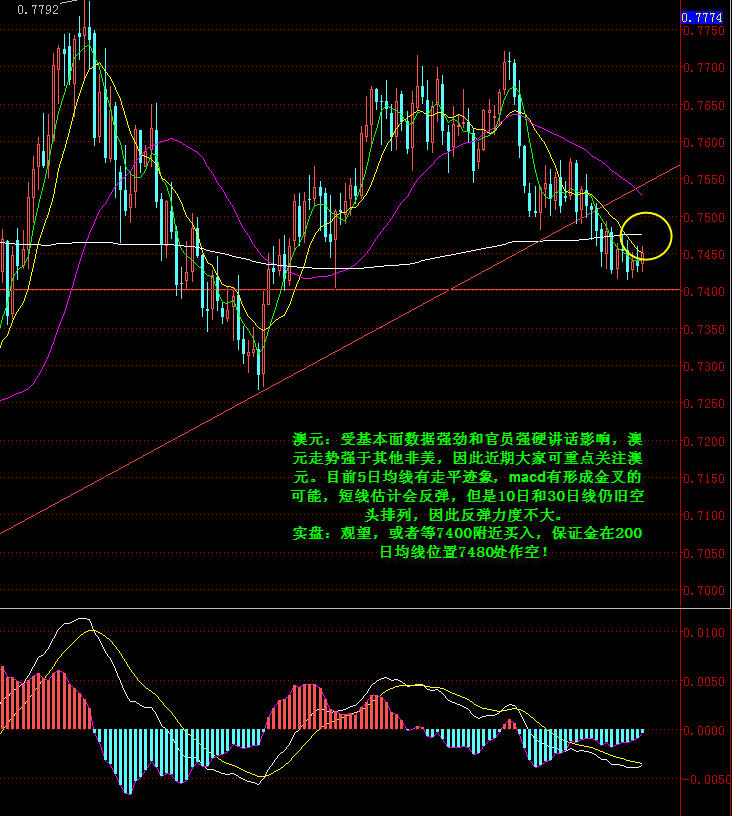This screenshot has height=816, width=732.
Task: Select the 0.7350 price axis label
Action: click(704, 329)
